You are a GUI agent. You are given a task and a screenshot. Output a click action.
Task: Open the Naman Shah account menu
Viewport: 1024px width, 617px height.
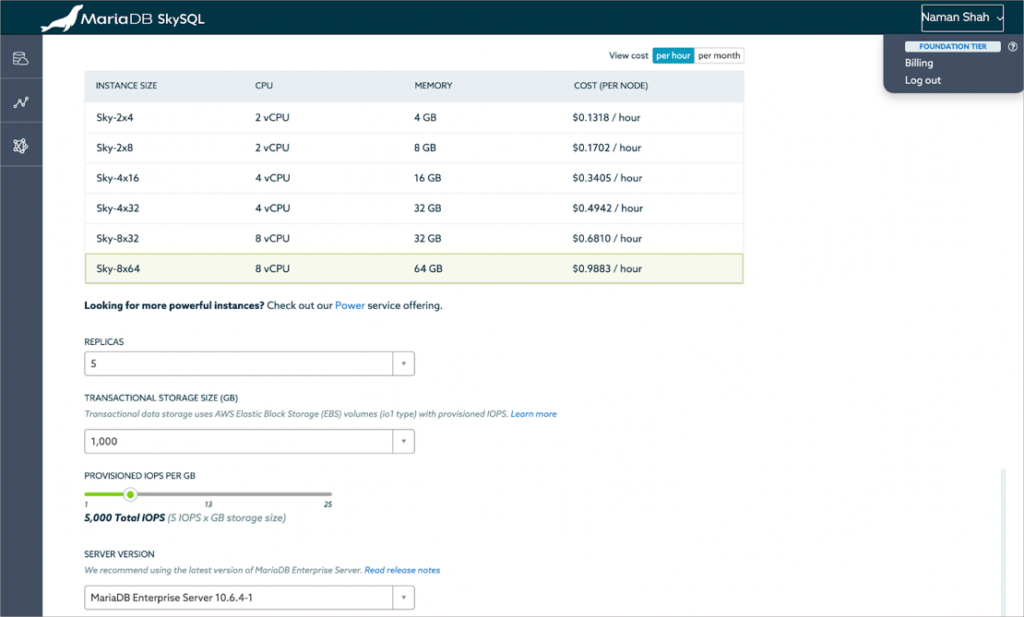click(x=960, y=17)
